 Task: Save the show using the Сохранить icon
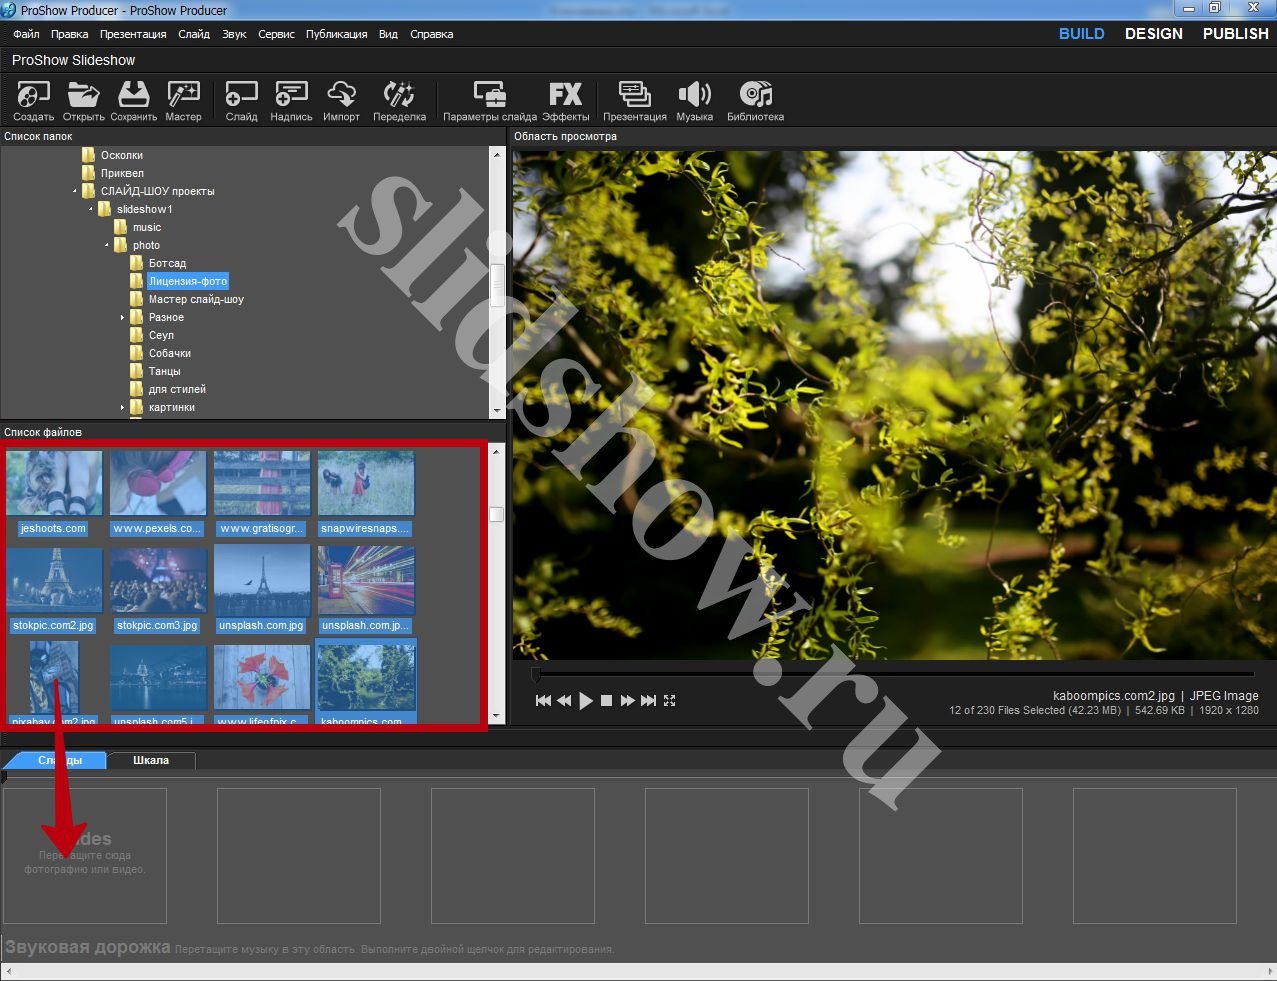coord(133,96)
